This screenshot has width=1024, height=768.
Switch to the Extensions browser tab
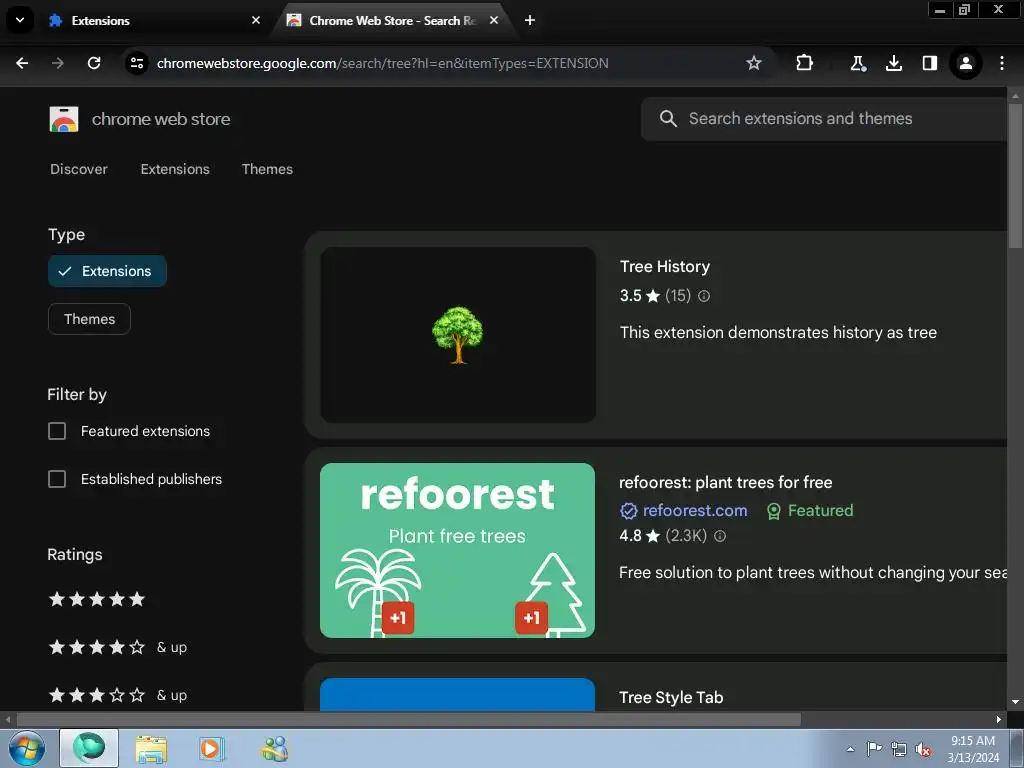point(153,20)
